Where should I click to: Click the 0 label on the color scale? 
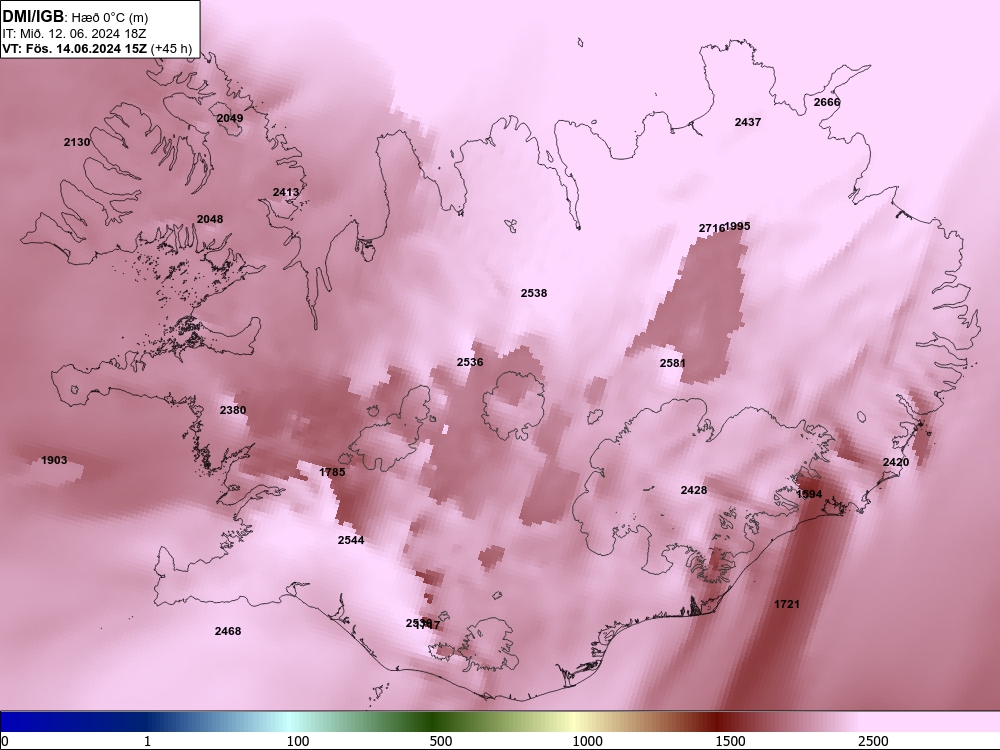coord(5,741)
